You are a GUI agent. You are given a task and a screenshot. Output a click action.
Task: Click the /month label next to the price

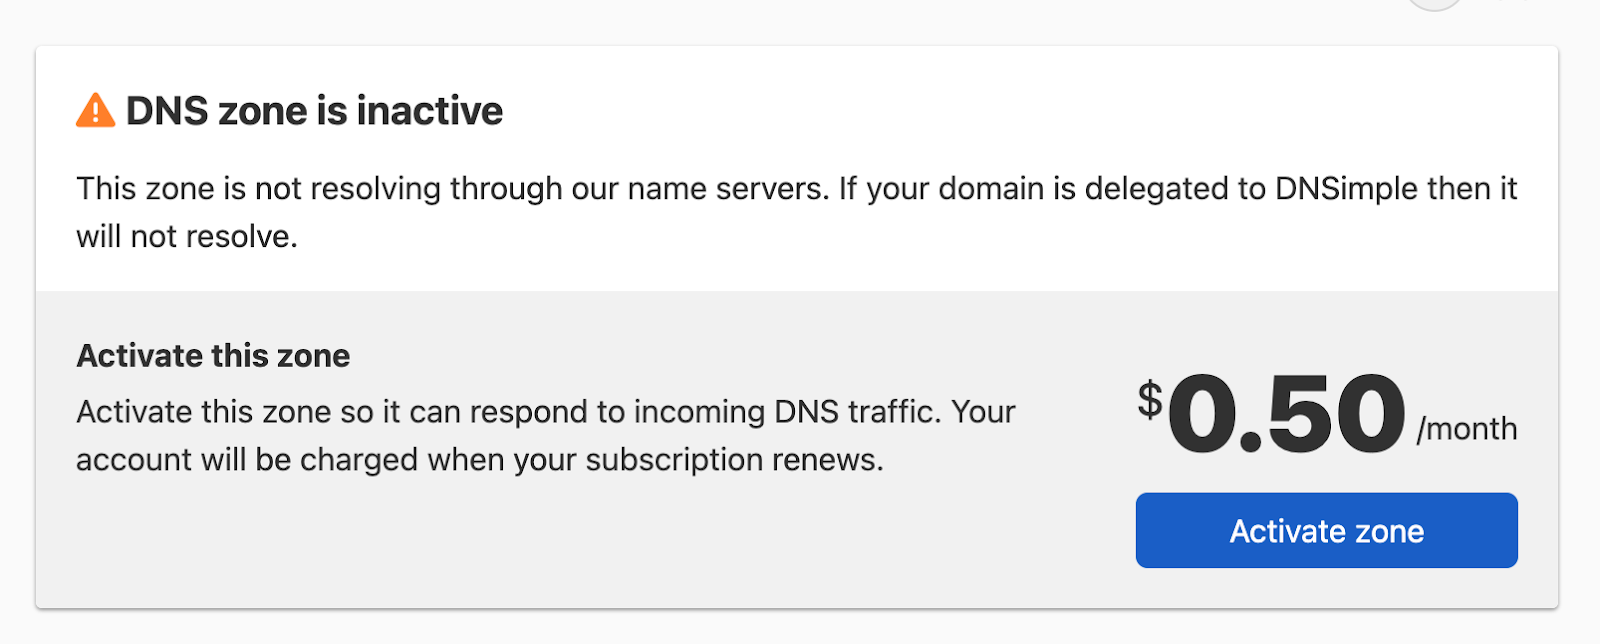click(1466, 430)
